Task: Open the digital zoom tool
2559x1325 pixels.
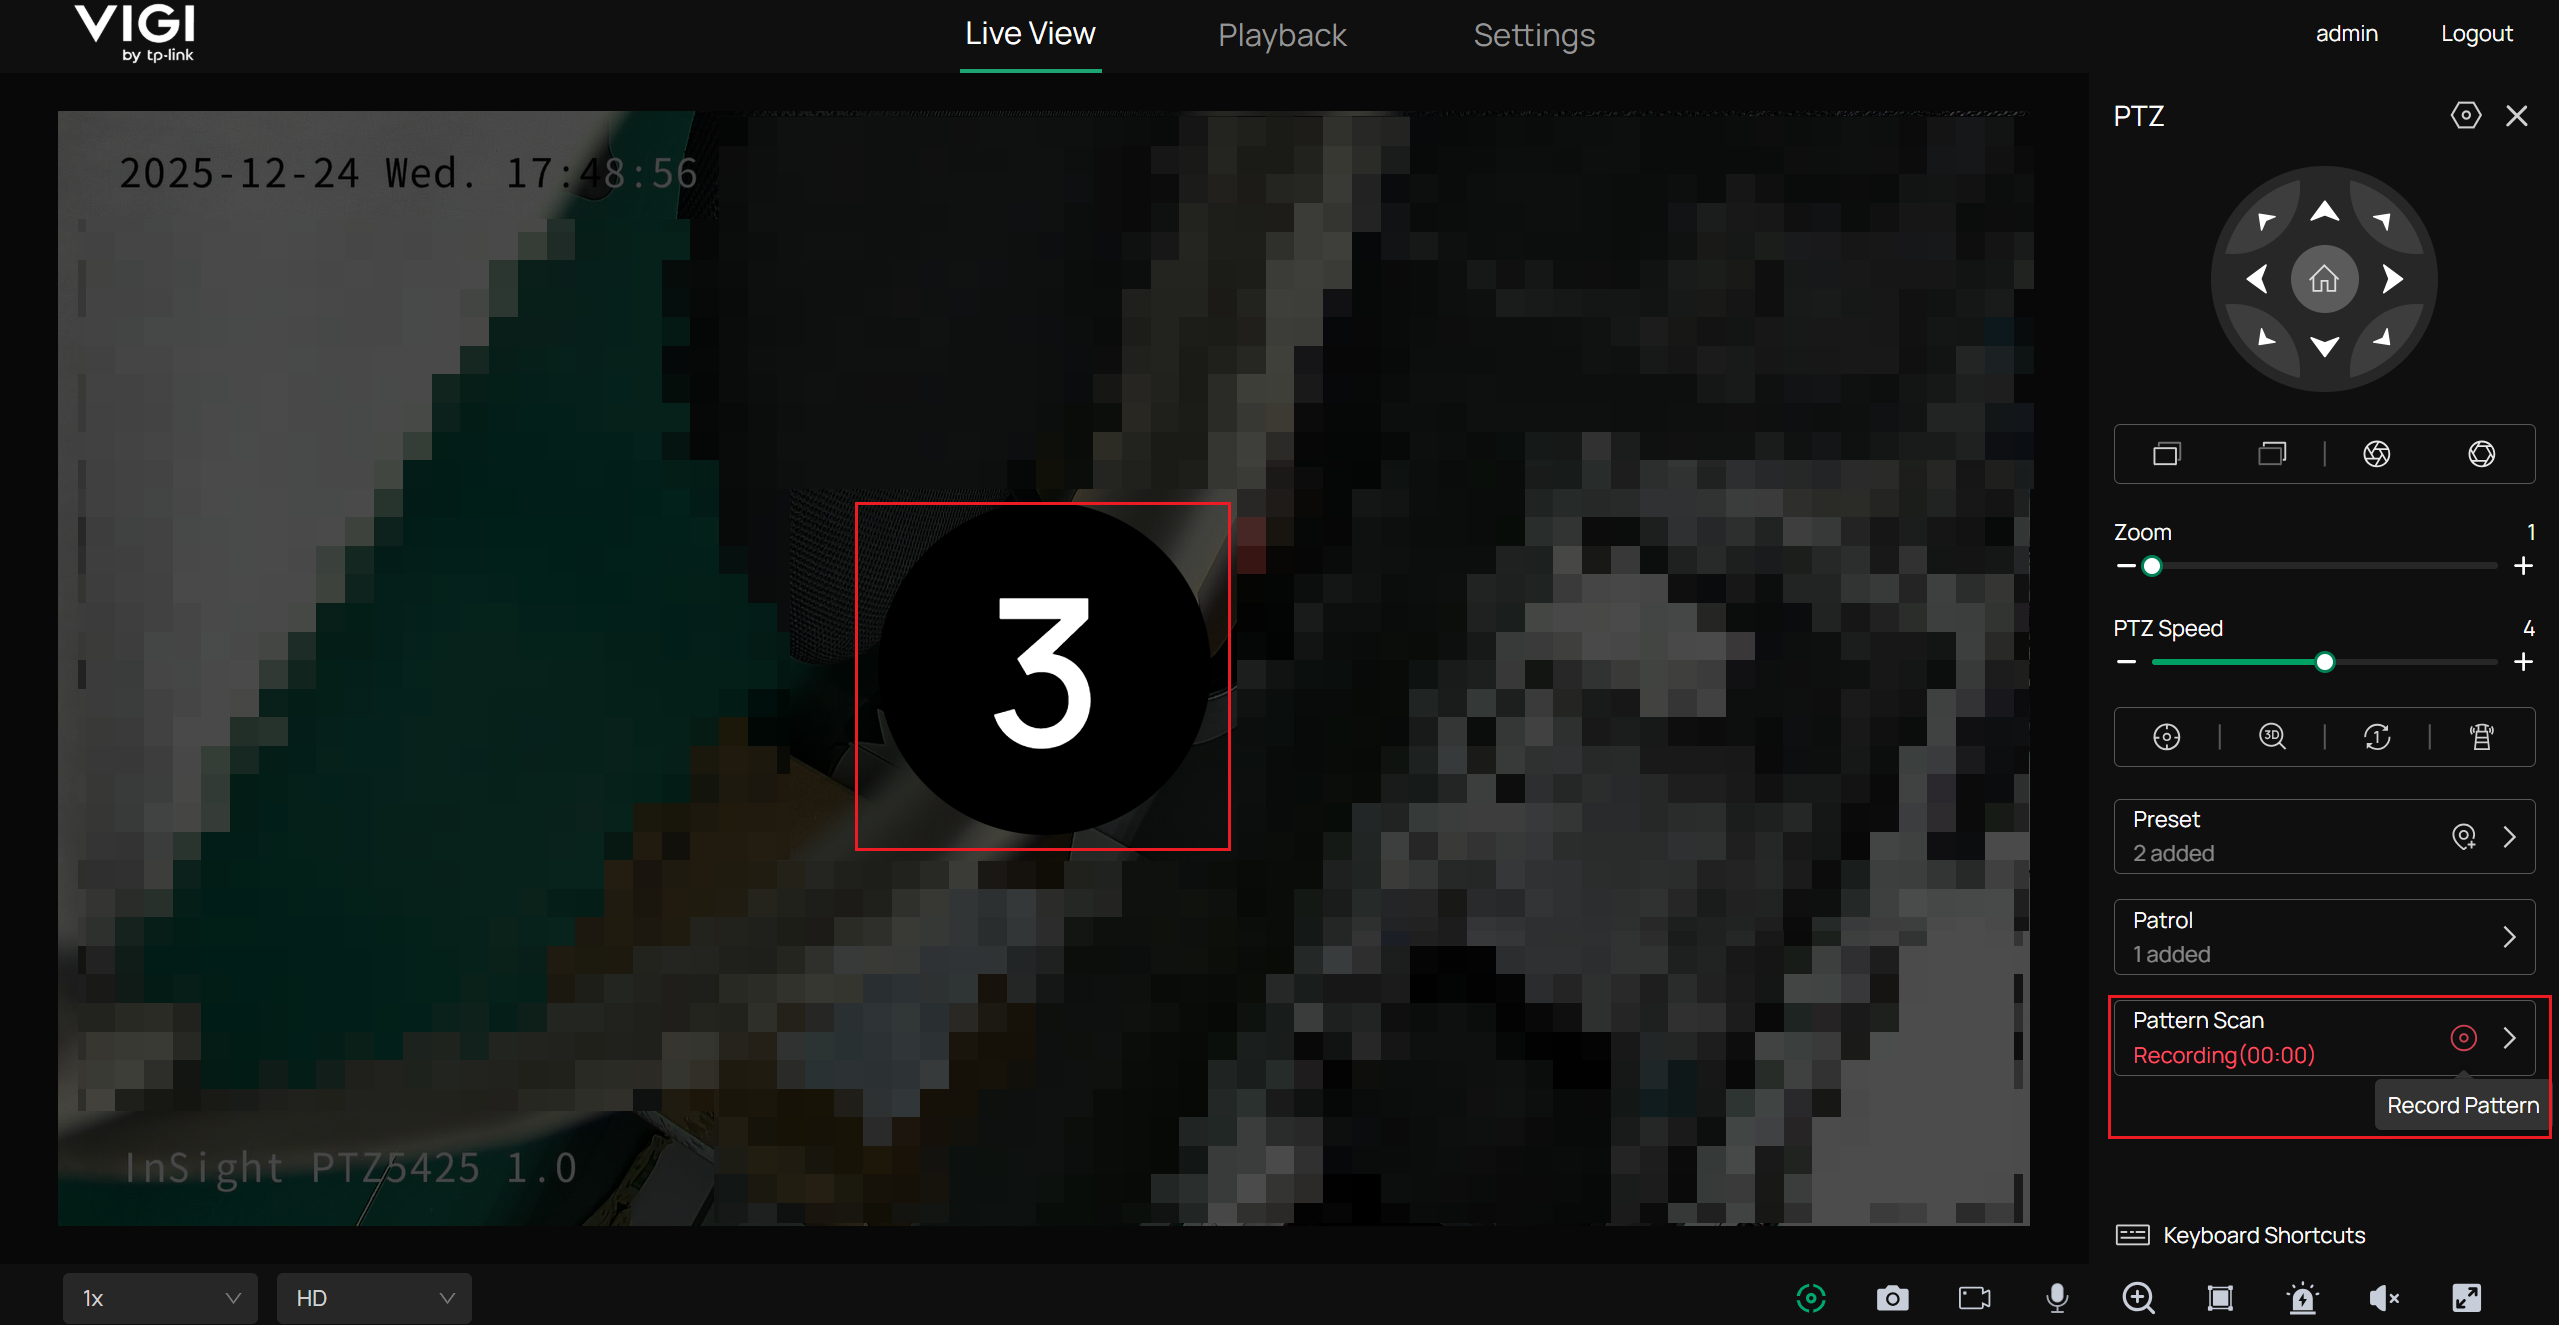Action: pyautogui.click(x=2139, y=1298)
